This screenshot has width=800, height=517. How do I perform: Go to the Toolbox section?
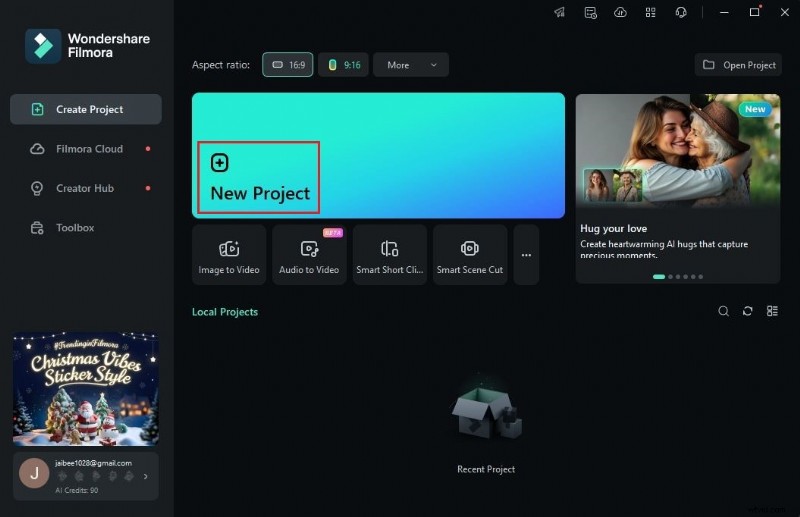point(74,228)
